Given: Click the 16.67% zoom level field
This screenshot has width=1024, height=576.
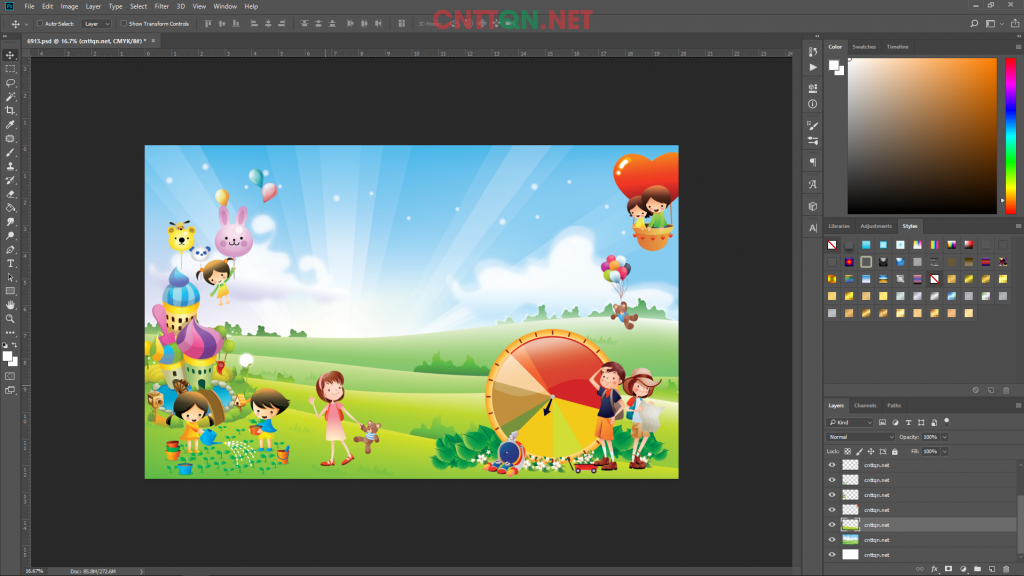Looking at the screenshot, I should [34, 571].
